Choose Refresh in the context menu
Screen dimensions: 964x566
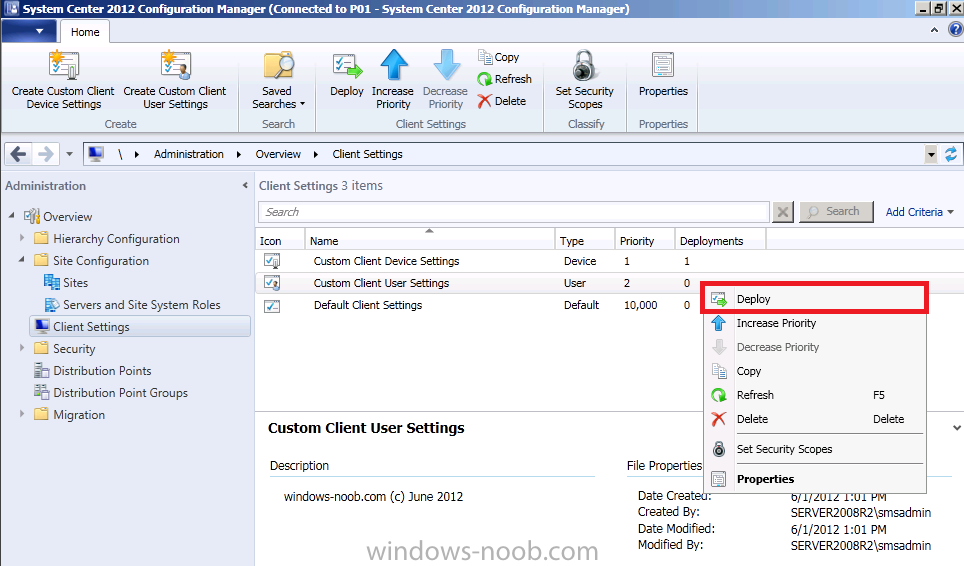click(x=814, y=395)
